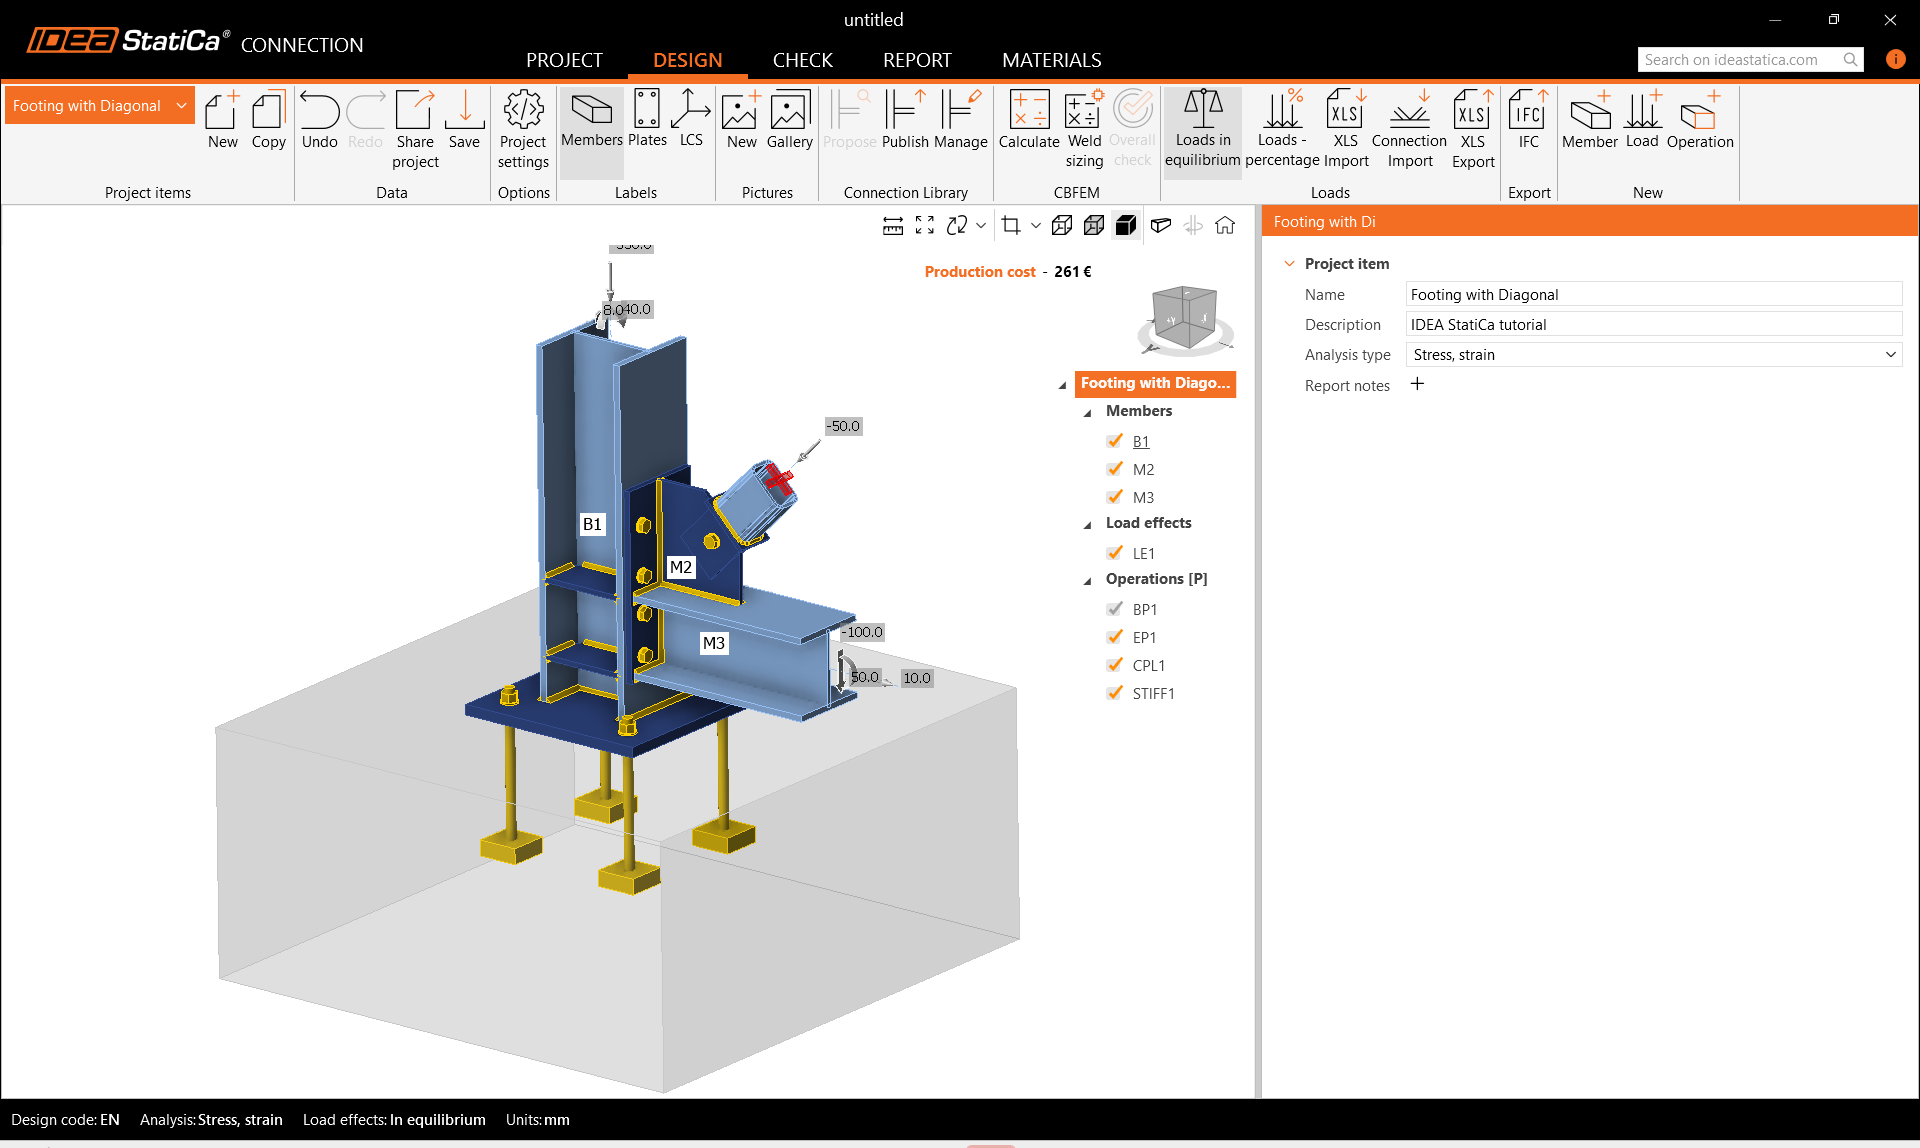Switch to the CHECK tab
Viewport: 1920px width, 1148px height.
pyautogui.click(x=802, y=60)
